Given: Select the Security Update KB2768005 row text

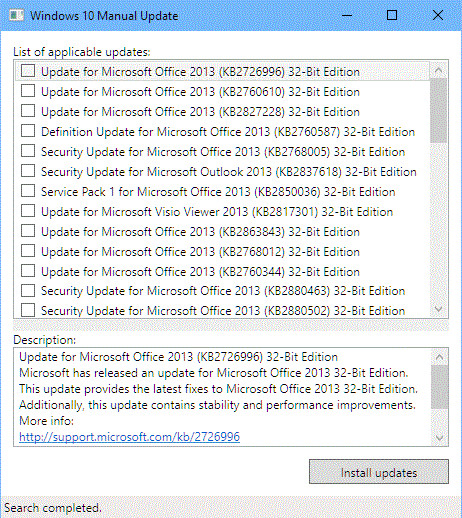Looking at the screenshot, I should pos(223,152).
